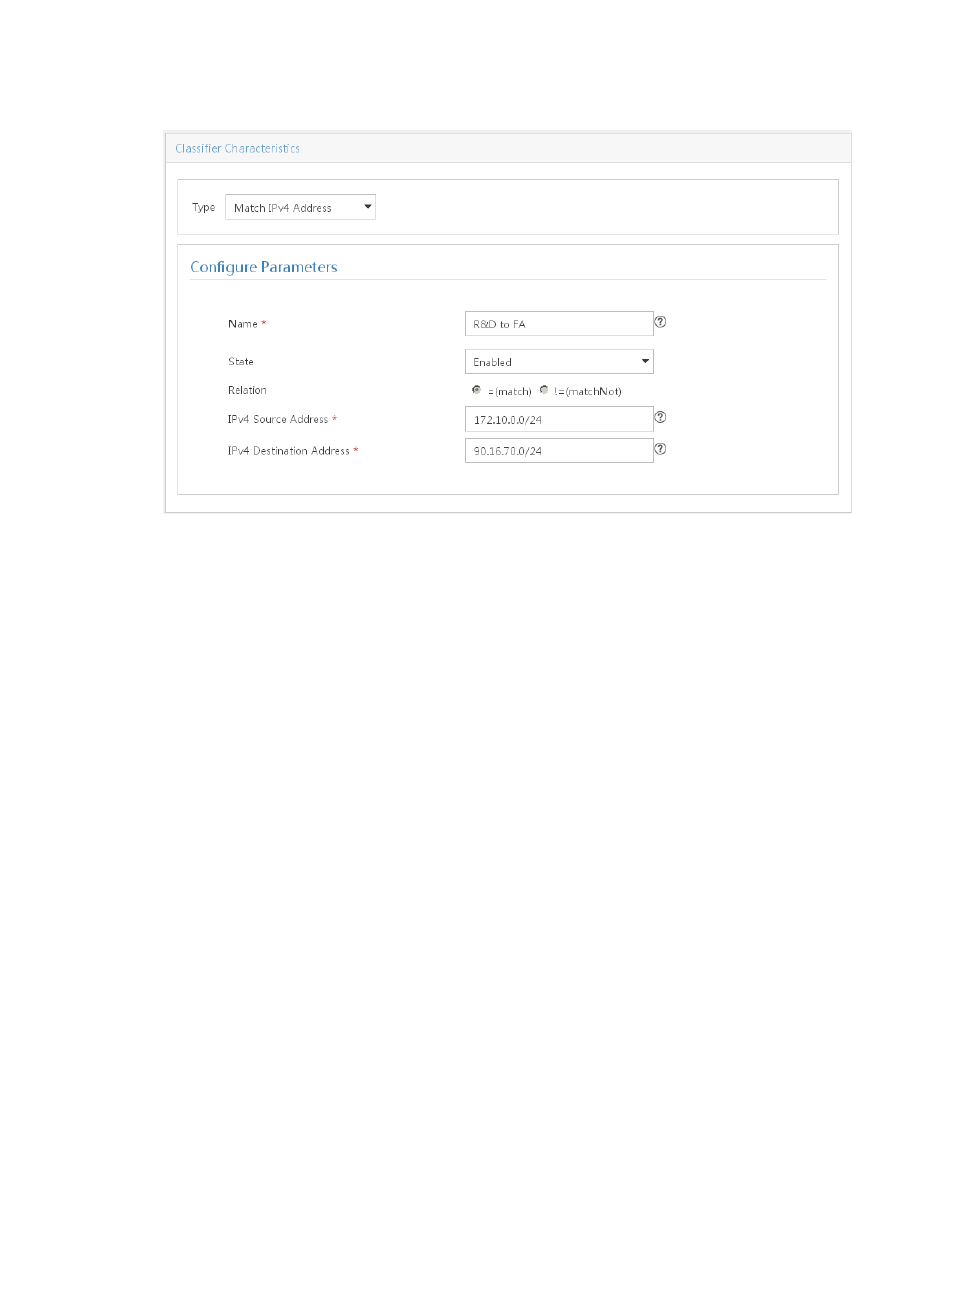Click the Type label text

coord(203,208)
